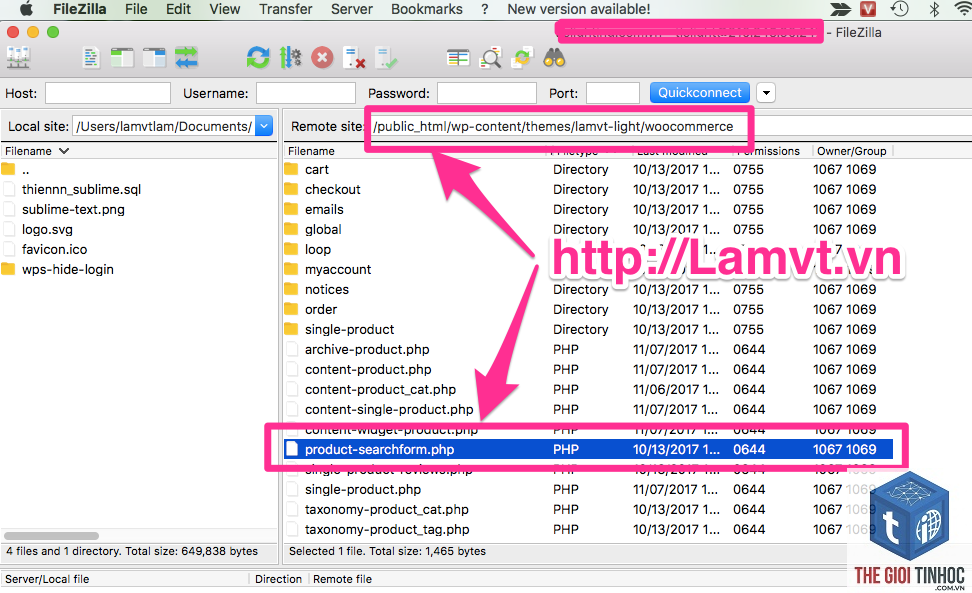This screenshot has width=972, height=593.
Task: Disconnect from the current server icon
Action: (x=354, y=58)
